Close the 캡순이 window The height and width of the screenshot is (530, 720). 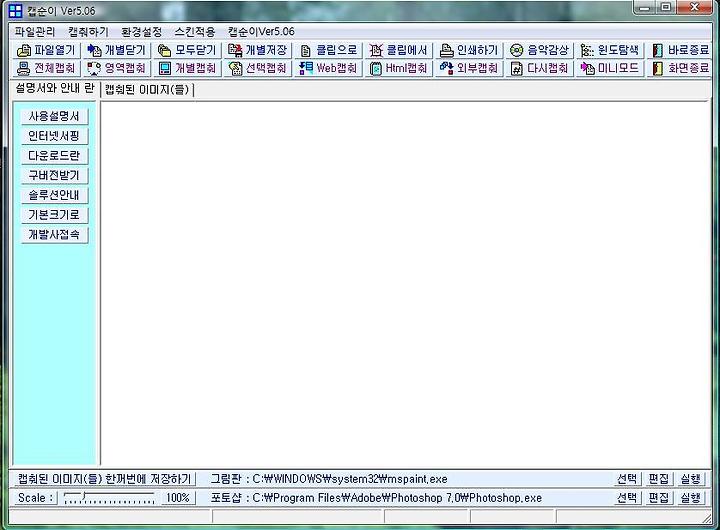695,7
